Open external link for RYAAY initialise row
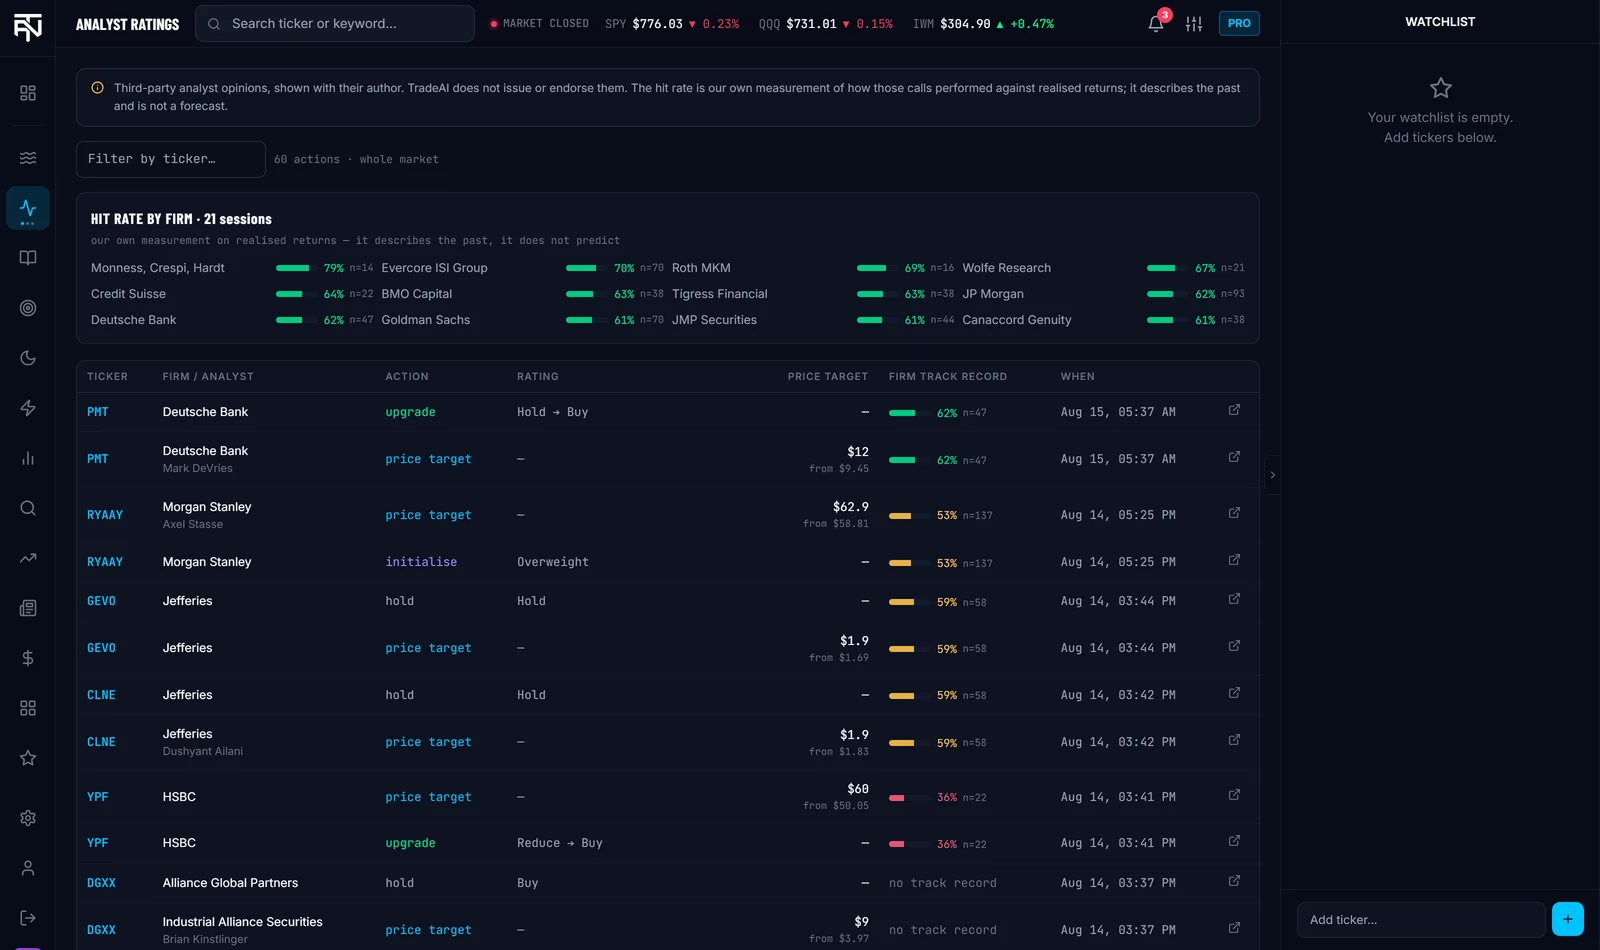The width and height of the screenshot is (1600, 950). pyautogui.click(x=1234, y=560)
